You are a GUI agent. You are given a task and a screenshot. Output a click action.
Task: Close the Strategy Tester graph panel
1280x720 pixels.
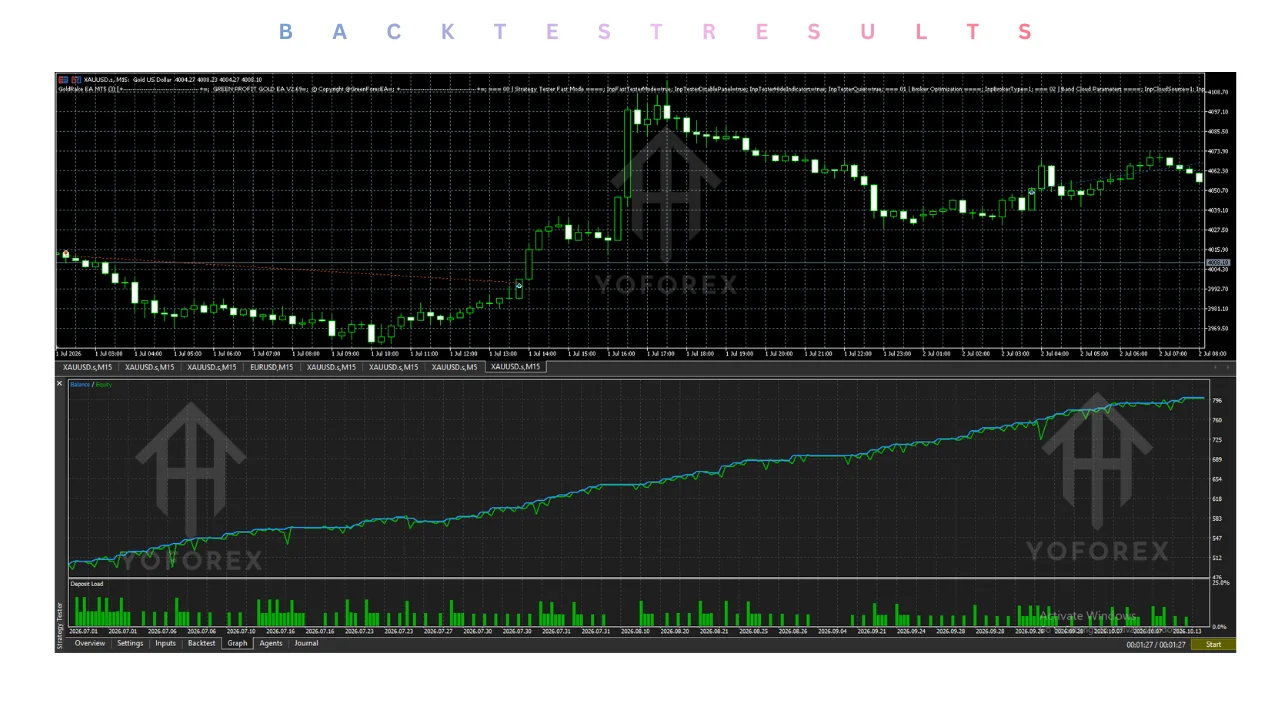click(x=59, y=383)
